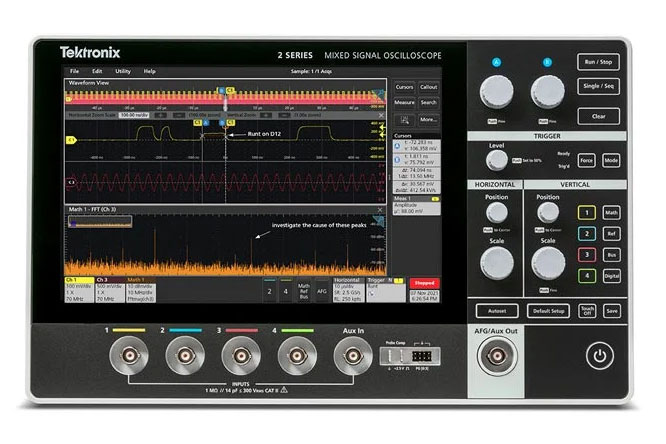Image resolution: width=666 pixels, height=444 pixels.
Task: Click cursor B readout in Cursors badge
Action: click(x=416, y=160)
